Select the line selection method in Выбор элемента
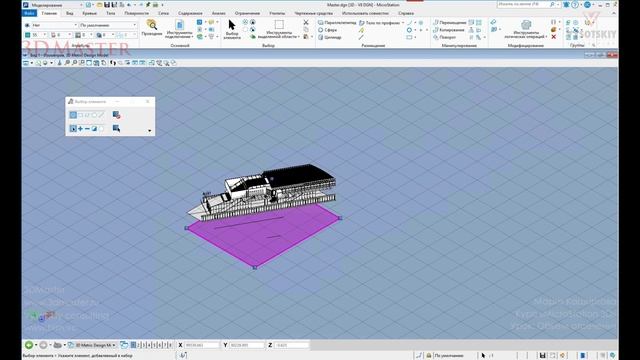 pyautogui.click(x=101, y=115)
